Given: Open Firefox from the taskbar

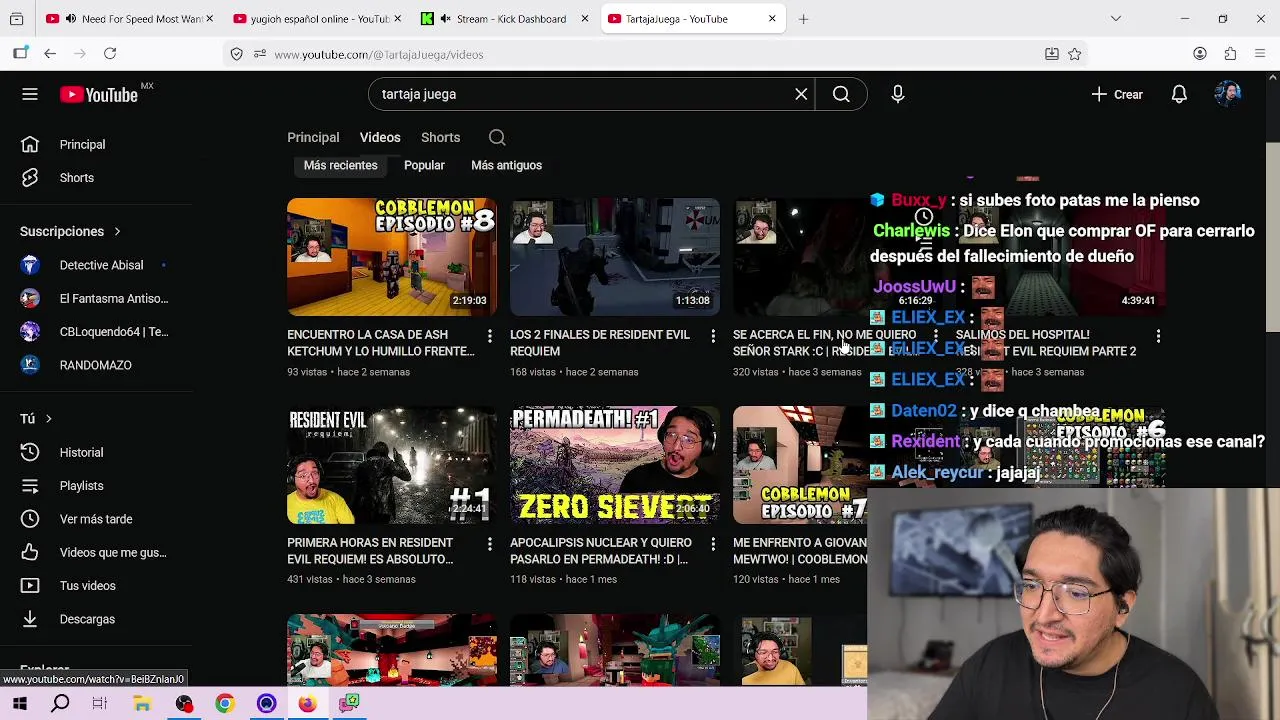Looking at the screenshot, I should 307,704.
